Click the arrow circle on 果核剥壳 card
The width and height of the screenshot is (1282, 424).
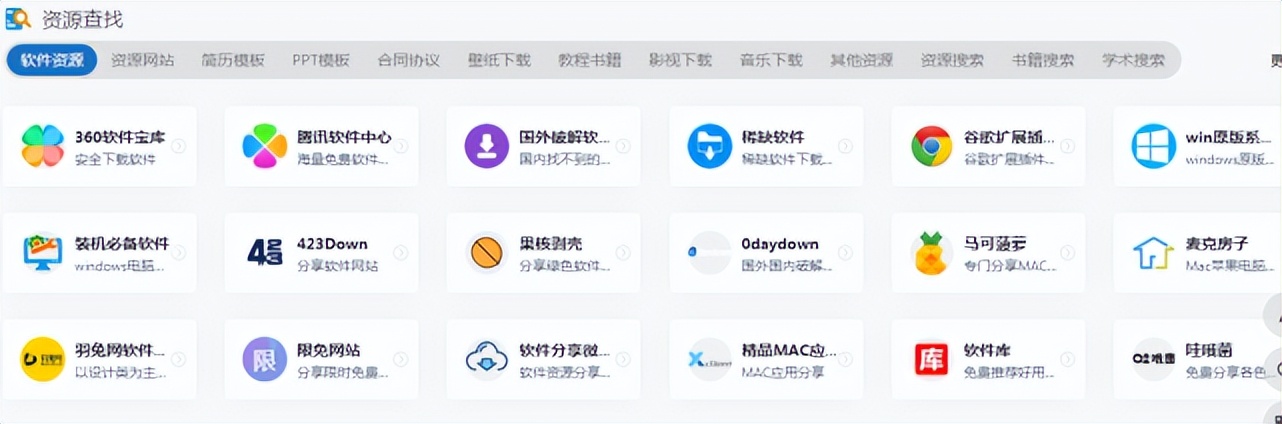[623, 253]
